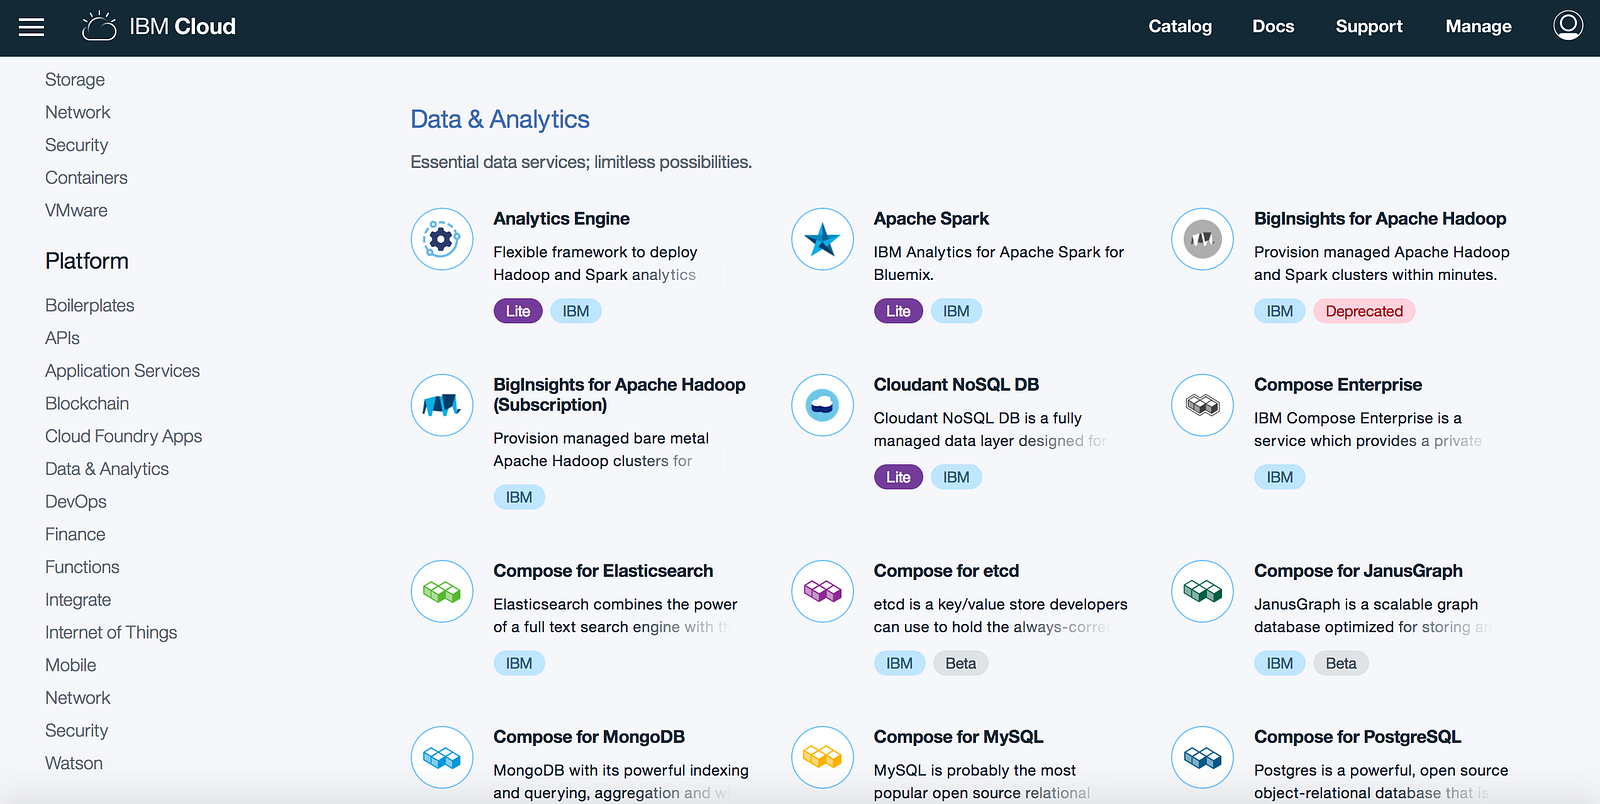Select Containers in the sidebar
Viewport: 1600px width, 804px height.
pyautogui.click(x=86, y=178)
